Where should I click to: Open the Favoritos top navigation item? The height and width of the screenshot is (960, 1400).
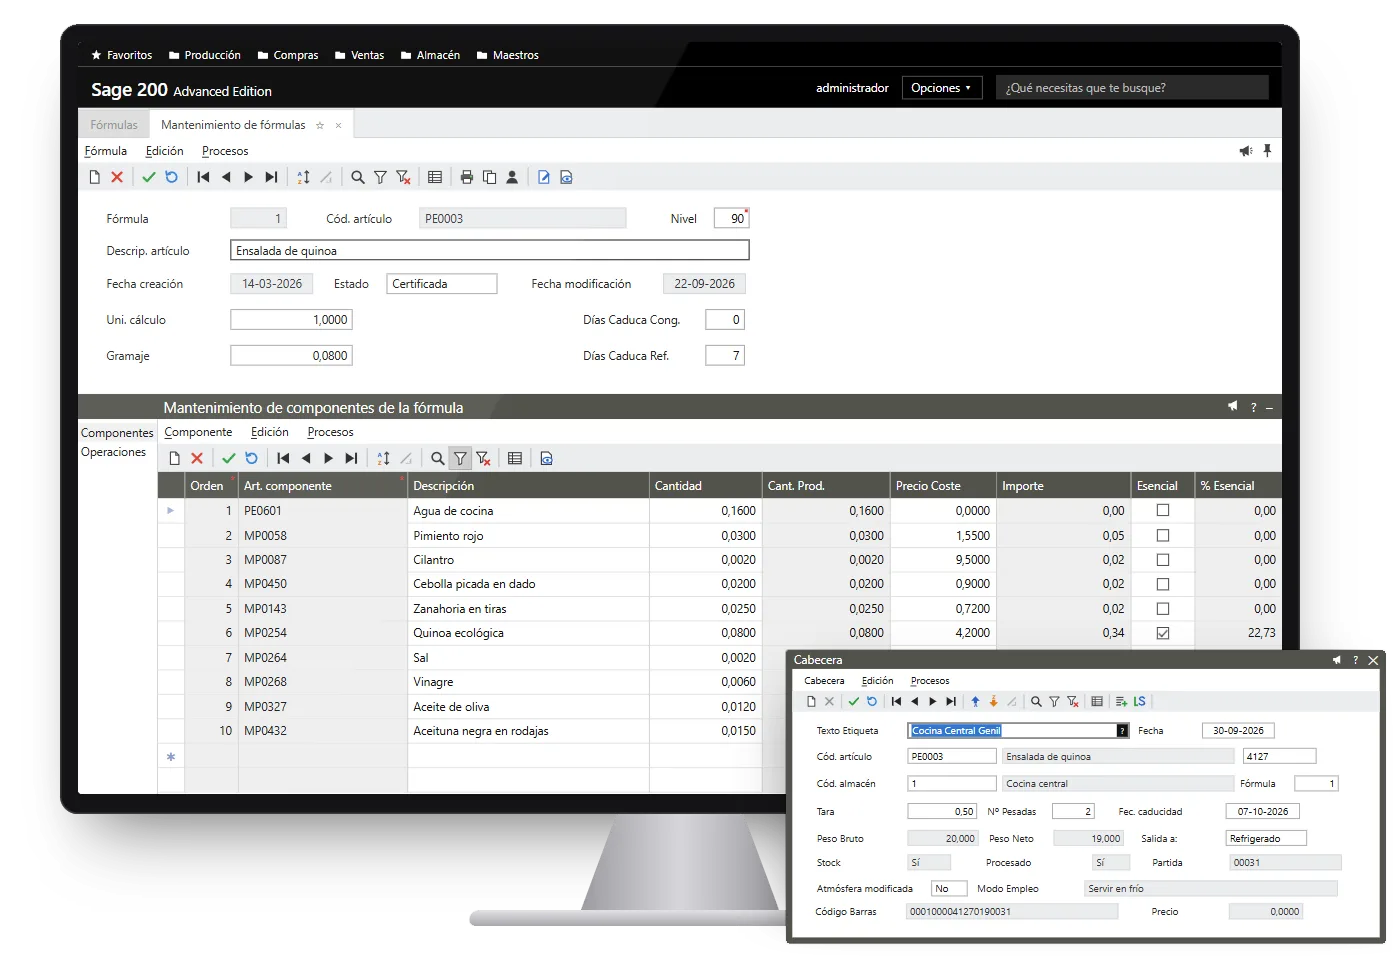click(x=122, y=55)
